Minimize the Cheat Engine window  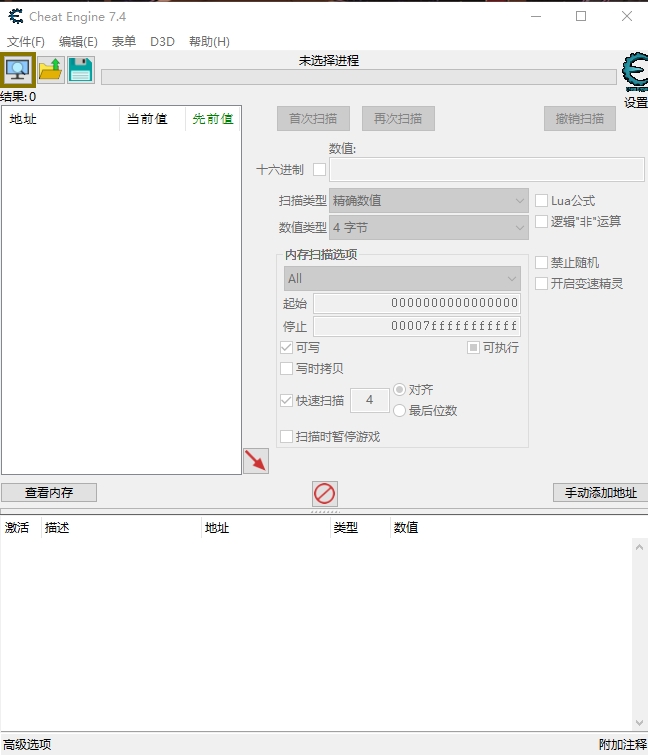point(536,16)
